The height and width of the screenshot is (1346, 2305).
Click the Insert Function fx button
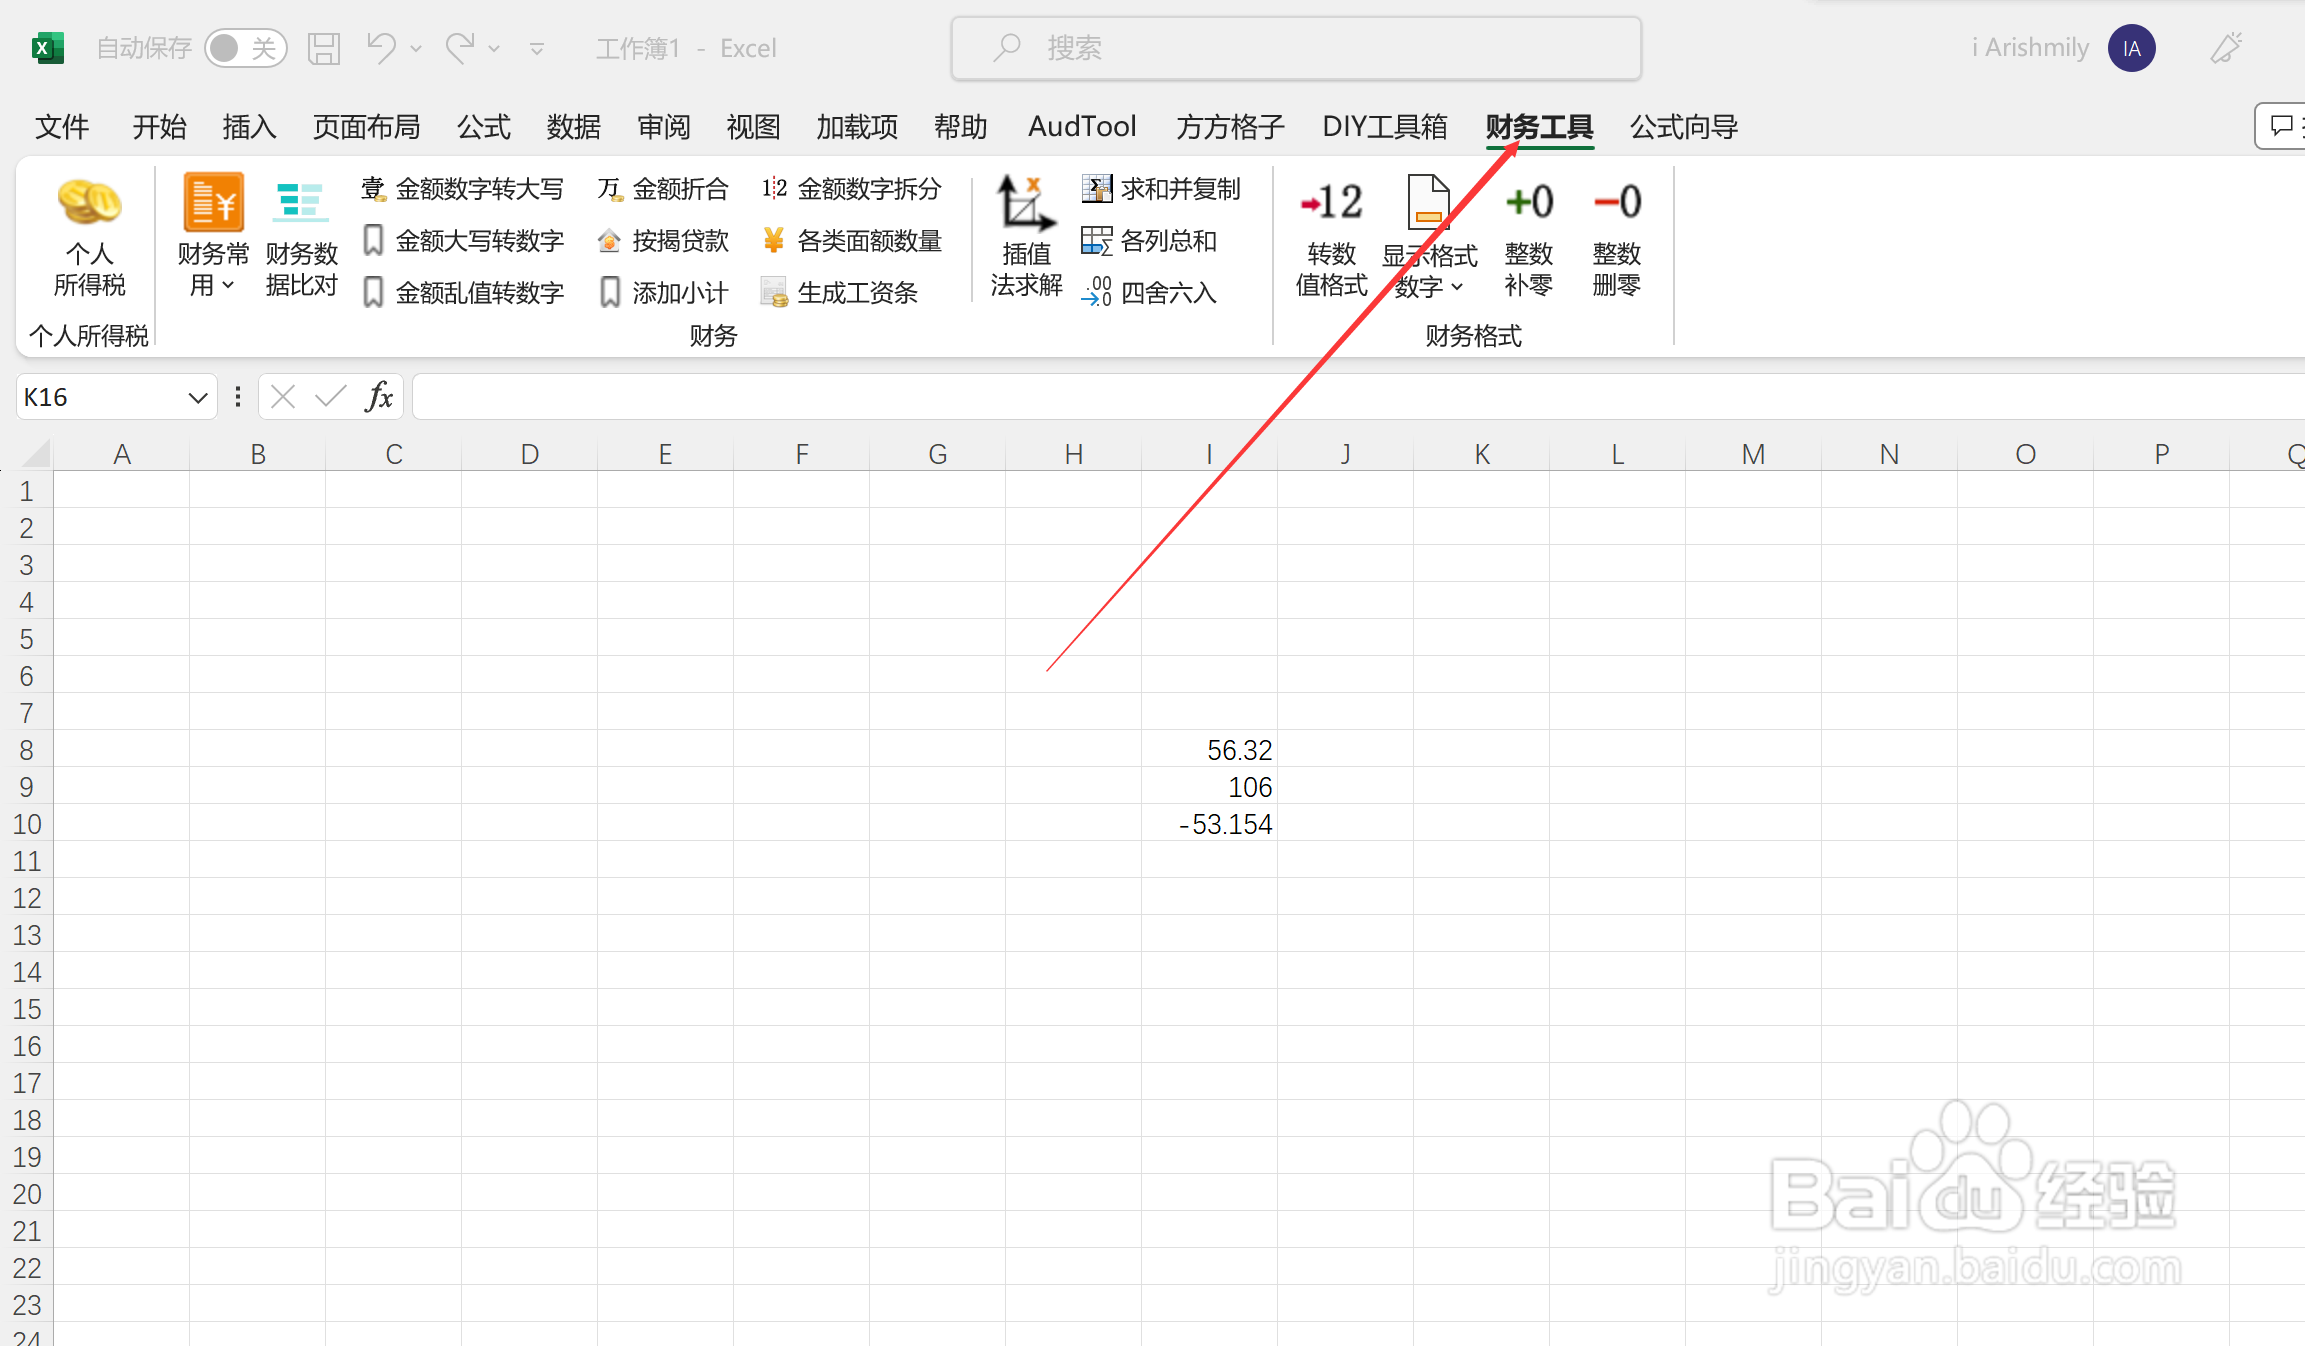pyautogui.click(x=379, y=398)
